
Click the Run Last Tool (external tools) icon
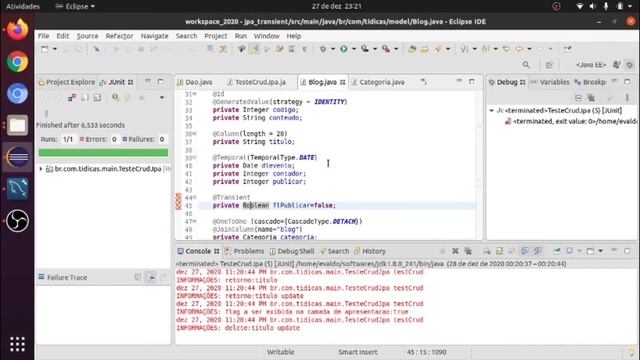386,49
